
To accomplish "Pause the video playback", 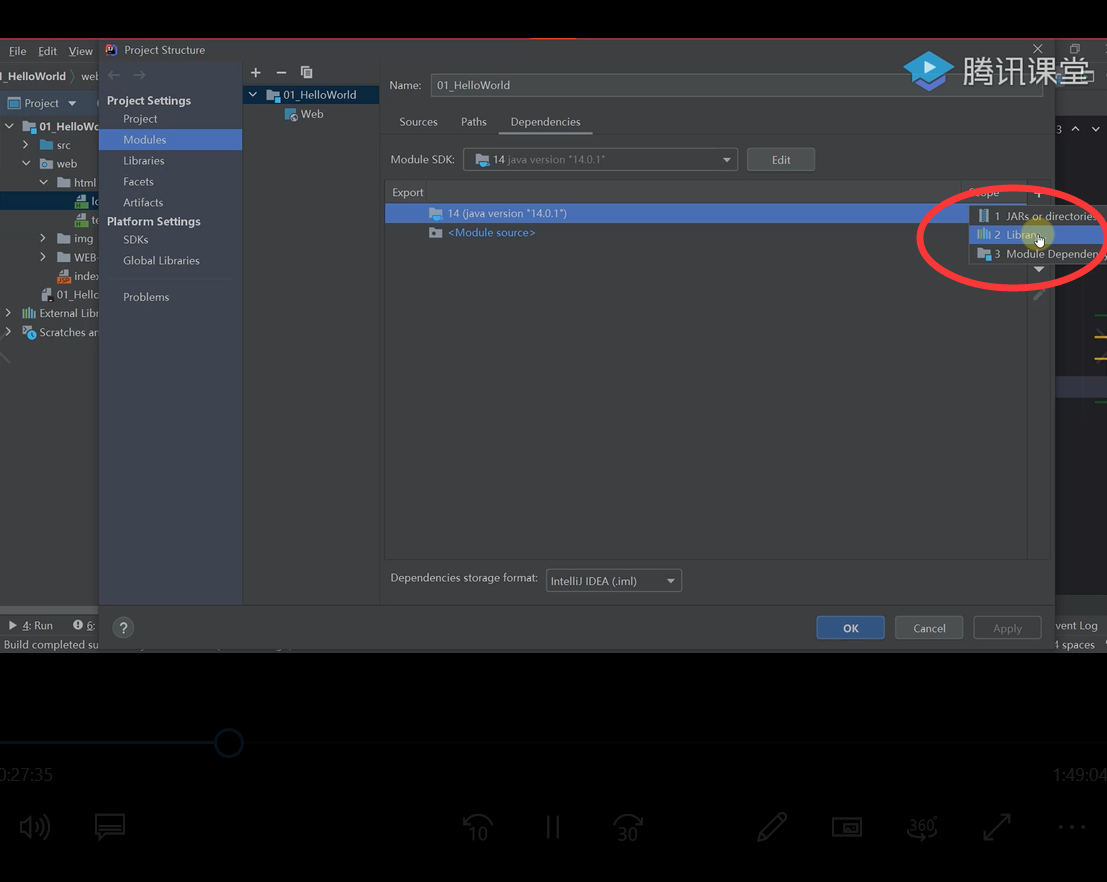I will click(553, 827).
